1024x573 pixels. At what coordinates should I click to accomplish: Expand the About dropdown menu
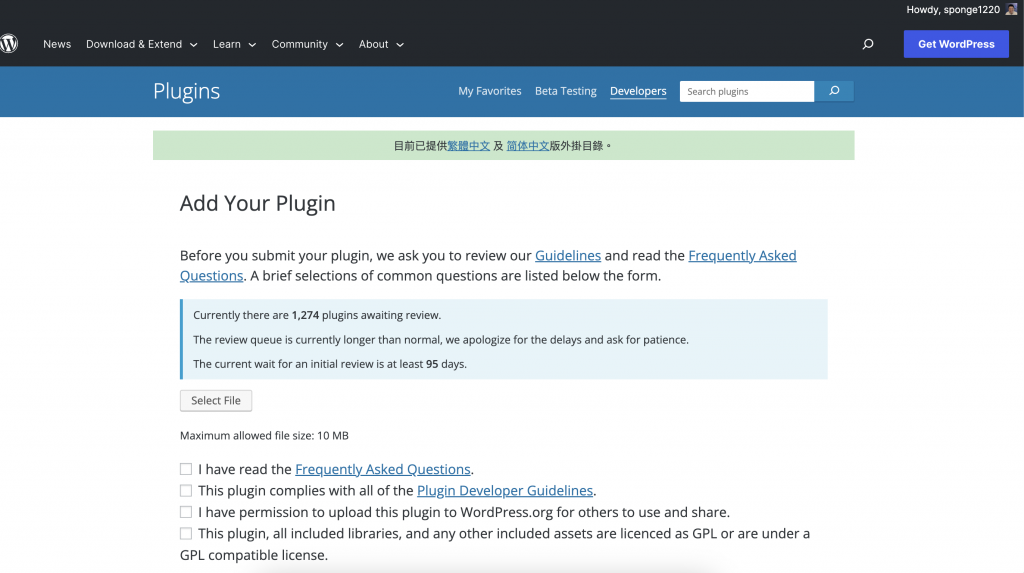(x=381, y=44)
